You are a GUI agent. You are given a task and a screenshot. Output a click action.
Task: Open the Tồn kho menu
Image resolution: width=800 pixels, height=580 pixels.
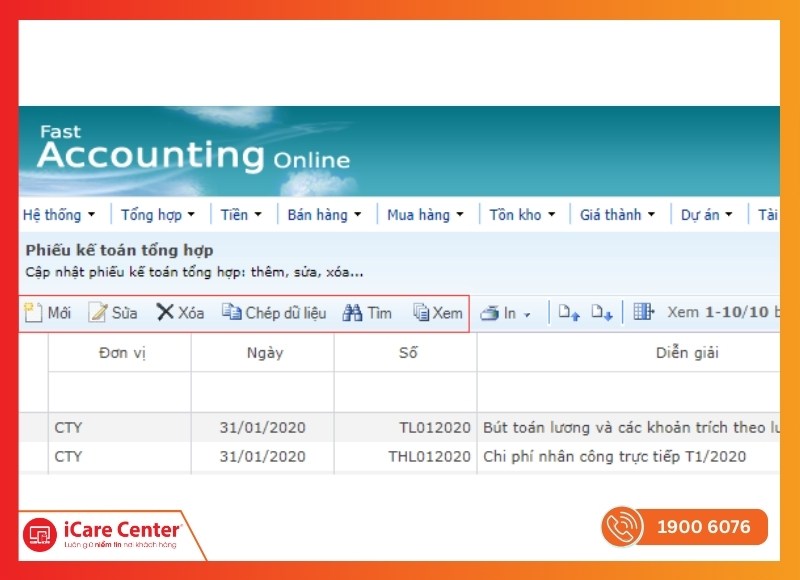[522, 215]
